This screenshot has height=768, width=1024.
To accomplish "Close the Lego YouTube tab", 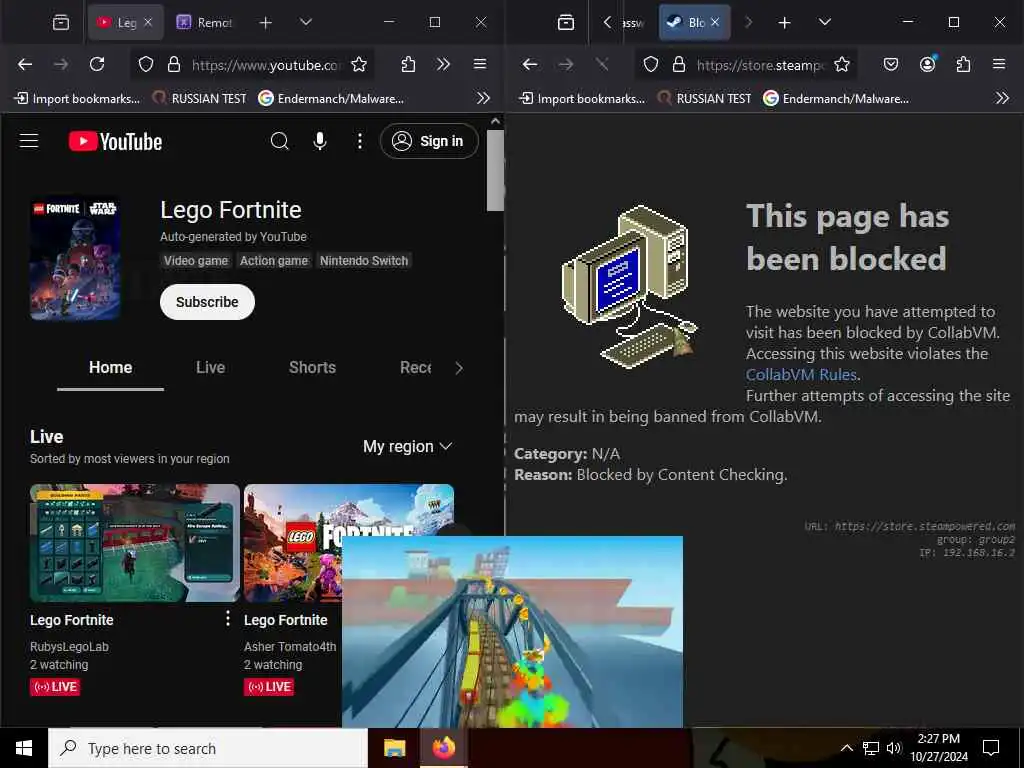I will [148, 22].
